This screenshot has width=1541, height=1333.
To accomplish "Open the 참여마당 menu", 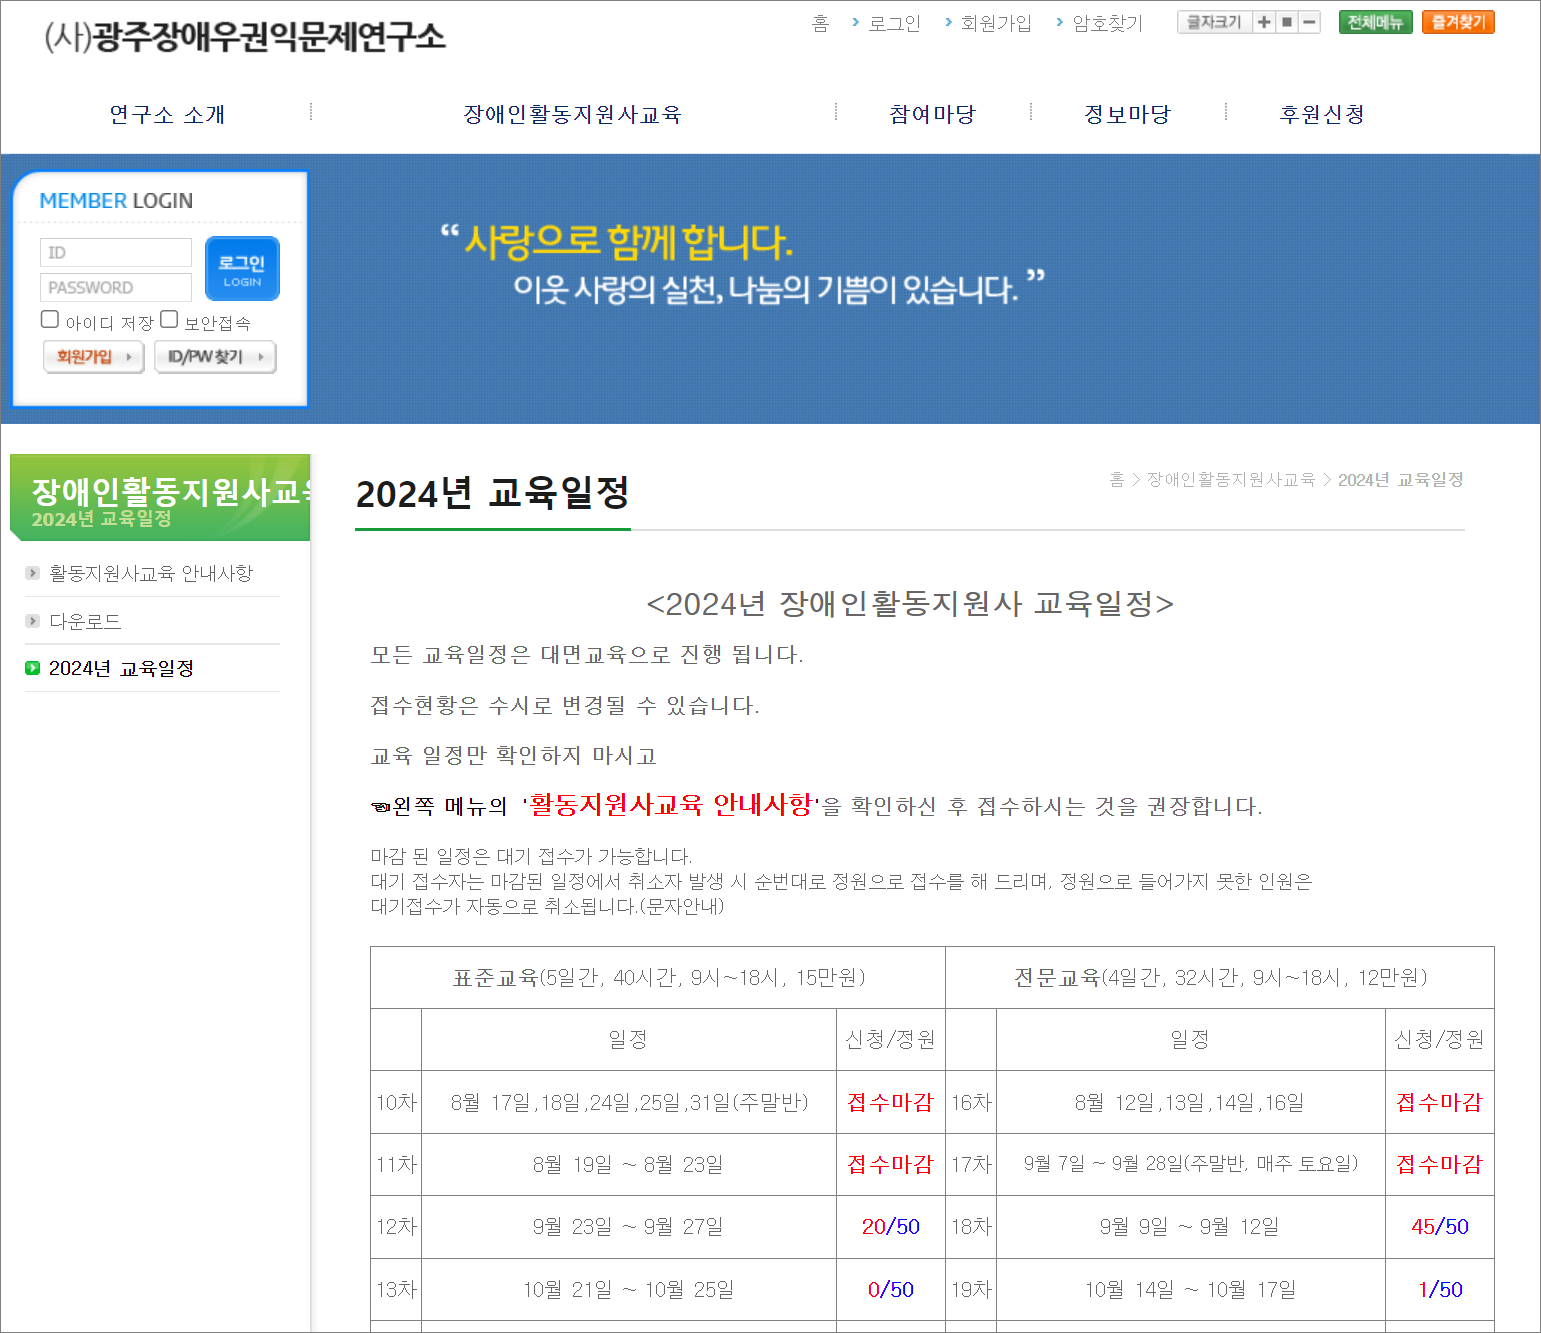I will click(931, 114).
